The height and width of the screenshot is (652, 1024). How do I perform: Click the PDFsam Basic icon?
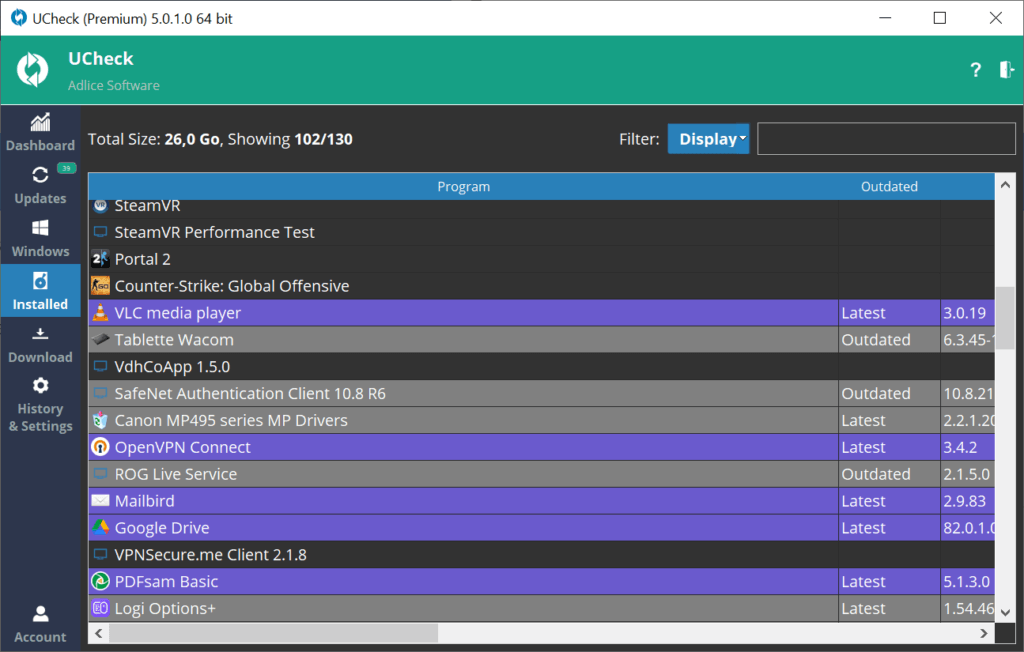pyautogui.click(x=100, y=582)
